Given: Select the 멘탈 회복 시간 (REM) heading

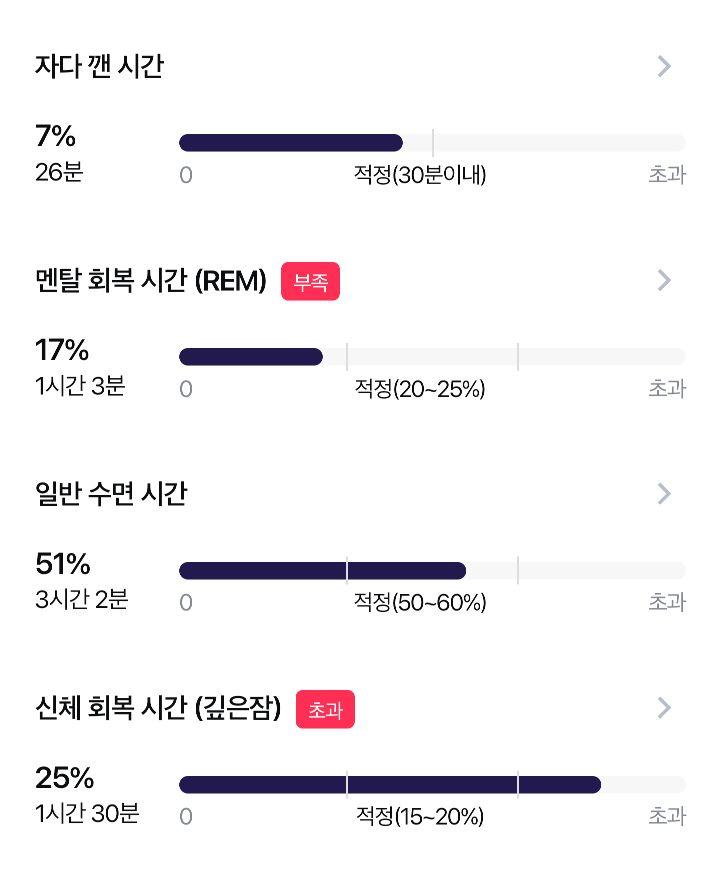Looking at the screenshot, I should tap(151, 280).
